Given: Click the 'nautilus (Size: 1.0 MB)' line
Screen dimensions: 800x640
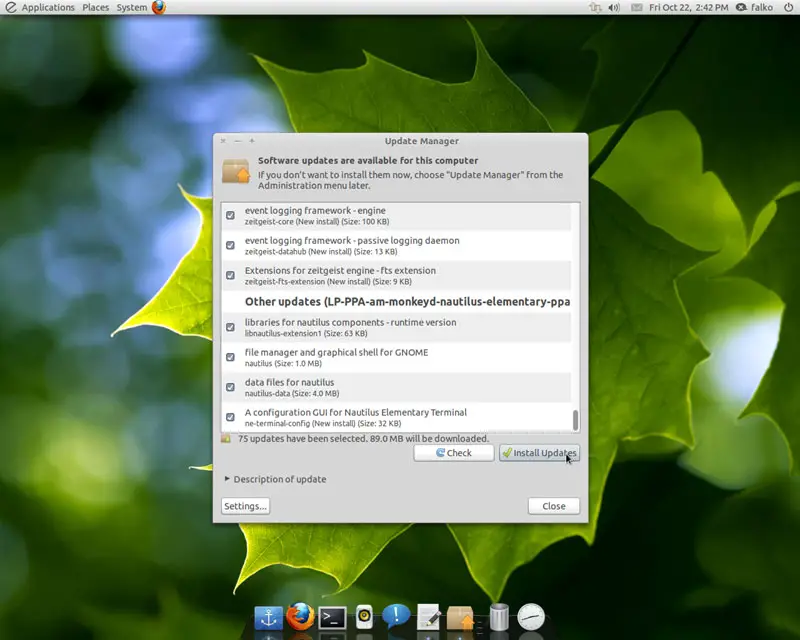Looking at the screenshot, I should pos(283,363).
